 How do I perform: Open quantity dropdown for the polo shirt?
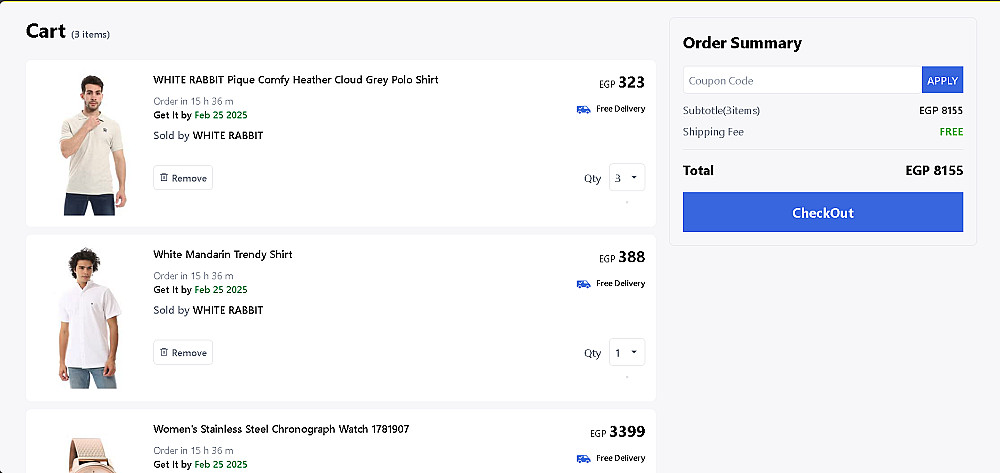point(627,178)
